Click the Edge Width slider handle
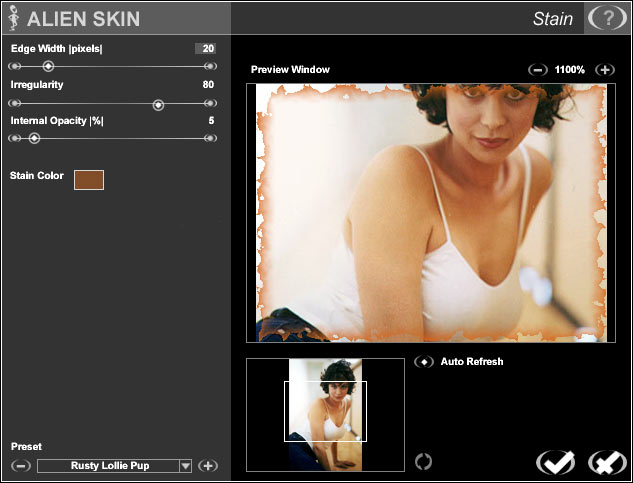 [48, 66]
